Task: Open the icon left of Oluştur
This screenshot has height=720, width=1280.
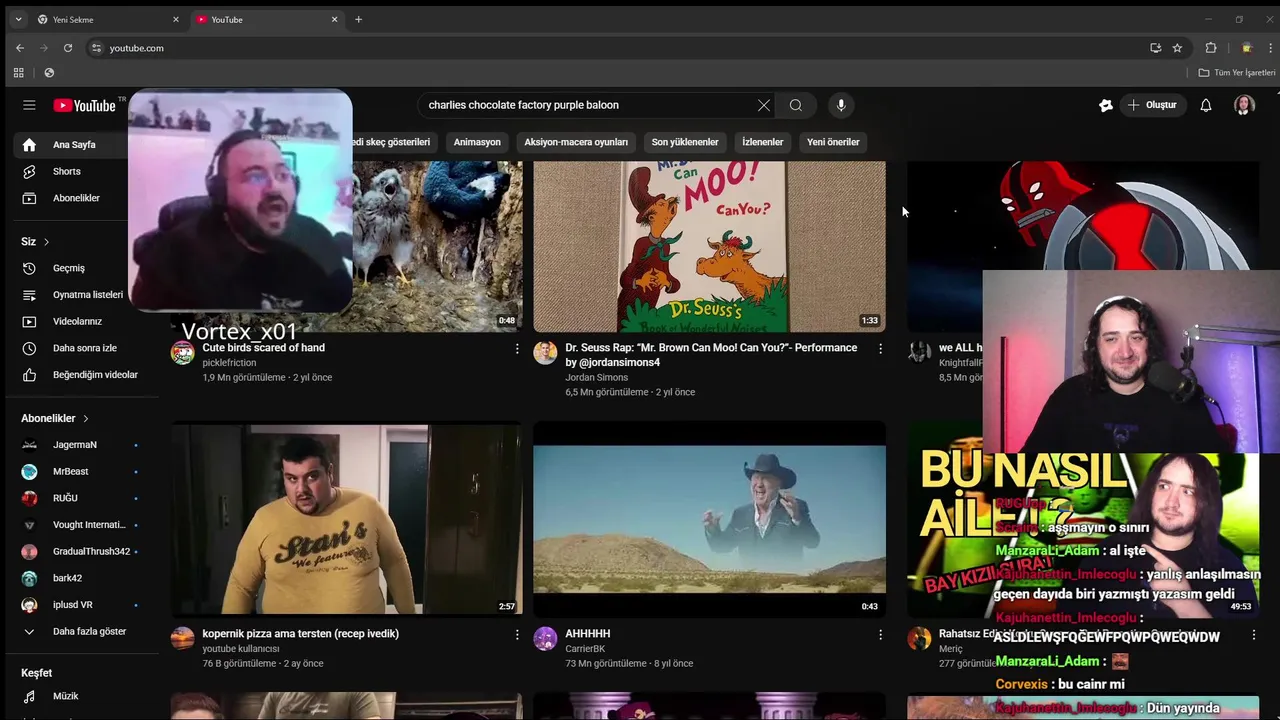Action: click(1106, 105)
